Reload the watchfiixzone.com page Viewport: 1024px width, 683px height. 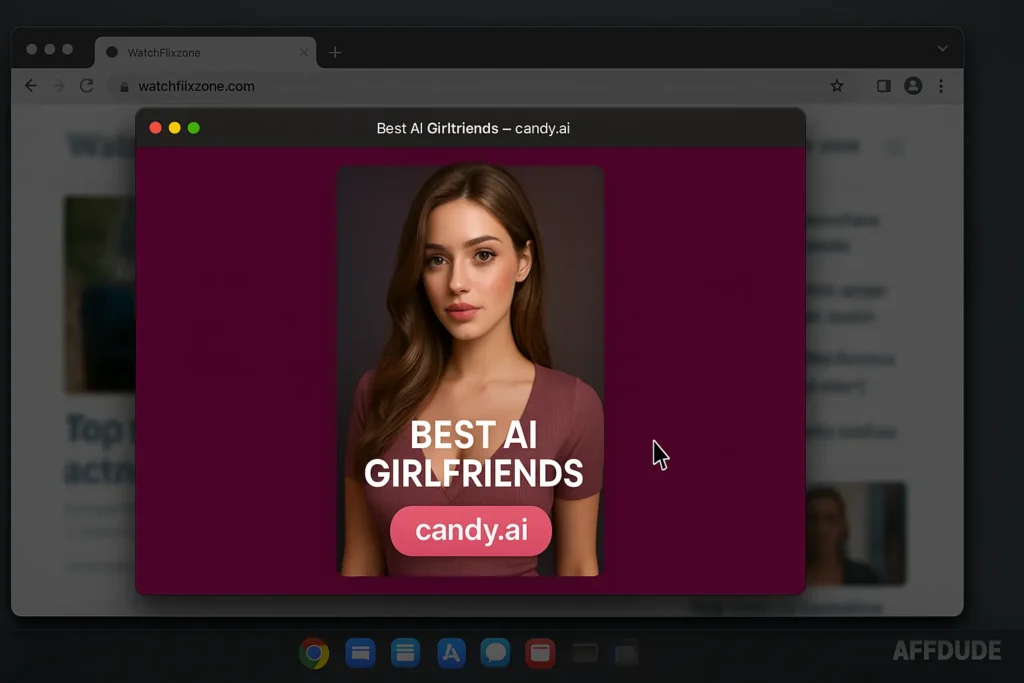[86, 86]
